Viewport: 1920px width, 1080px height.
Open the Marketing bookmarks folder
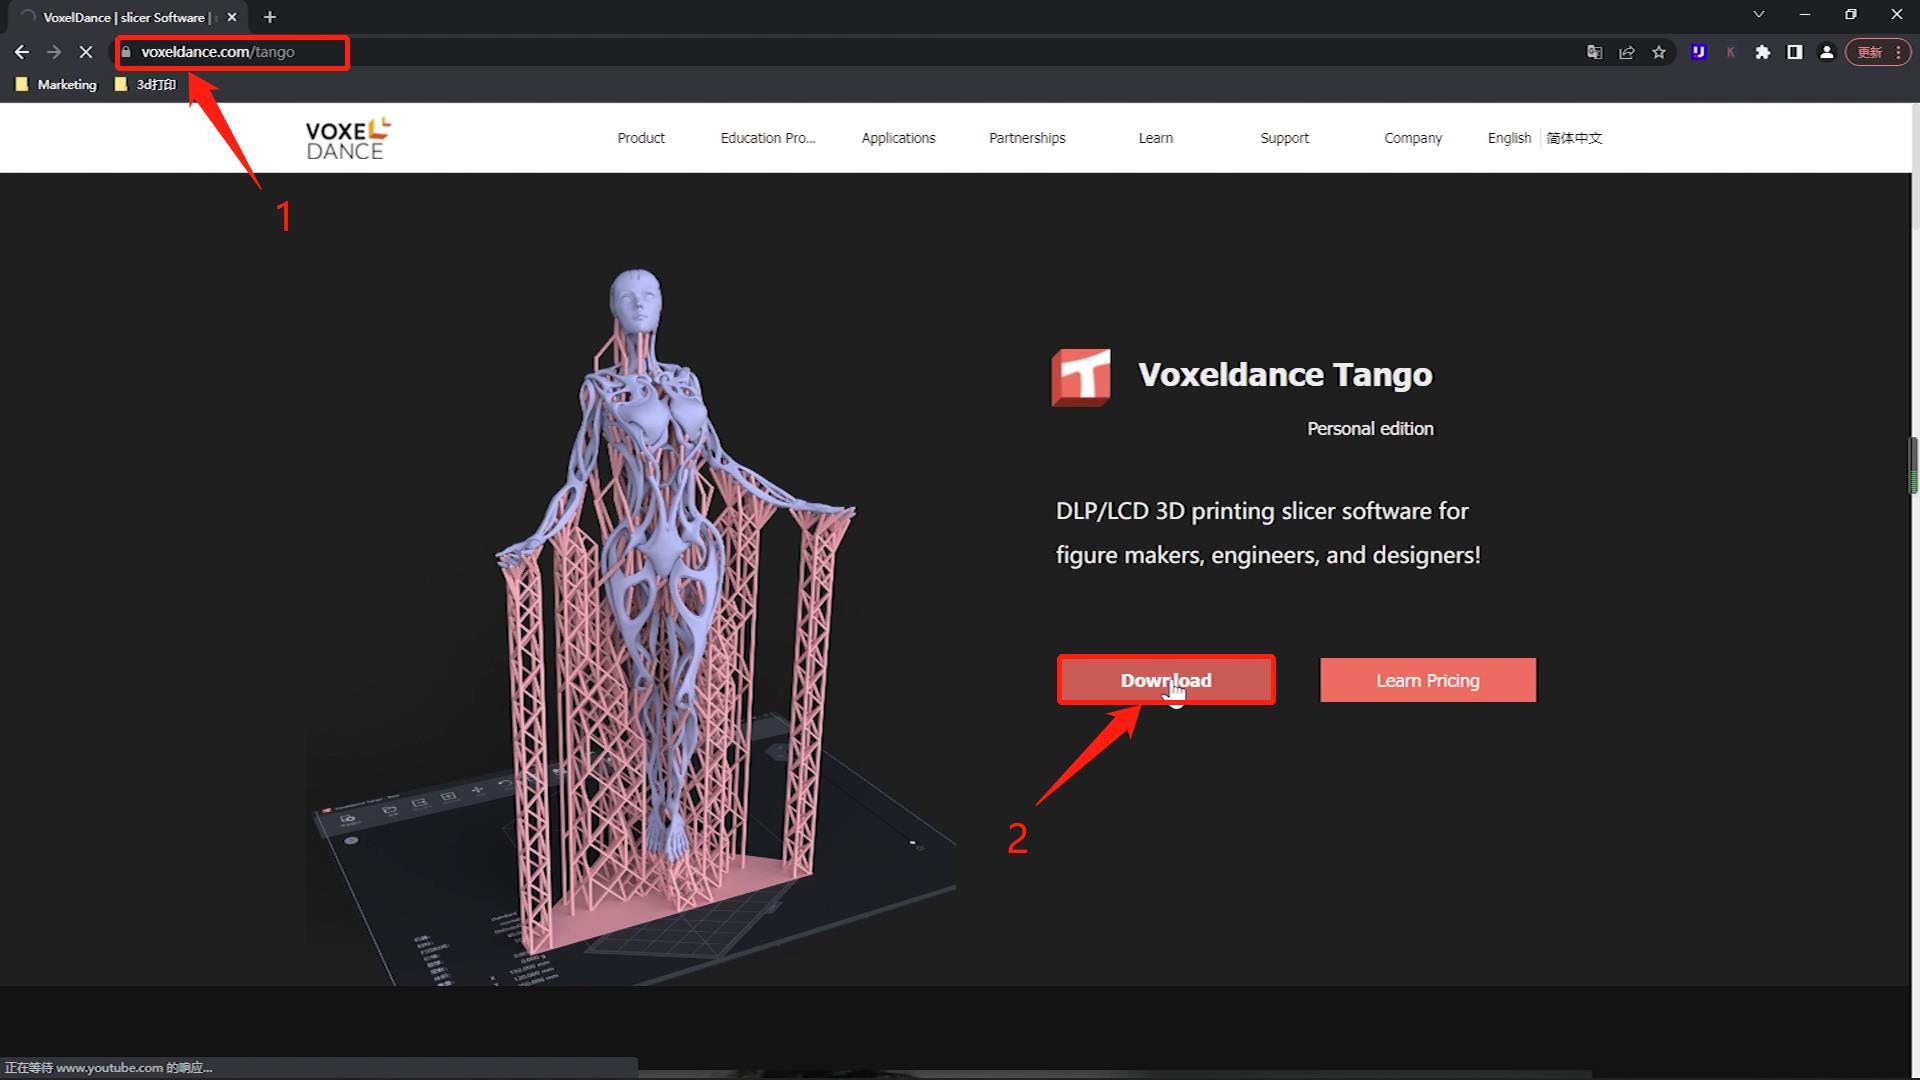pyautogui.click(x=57, y=85)
